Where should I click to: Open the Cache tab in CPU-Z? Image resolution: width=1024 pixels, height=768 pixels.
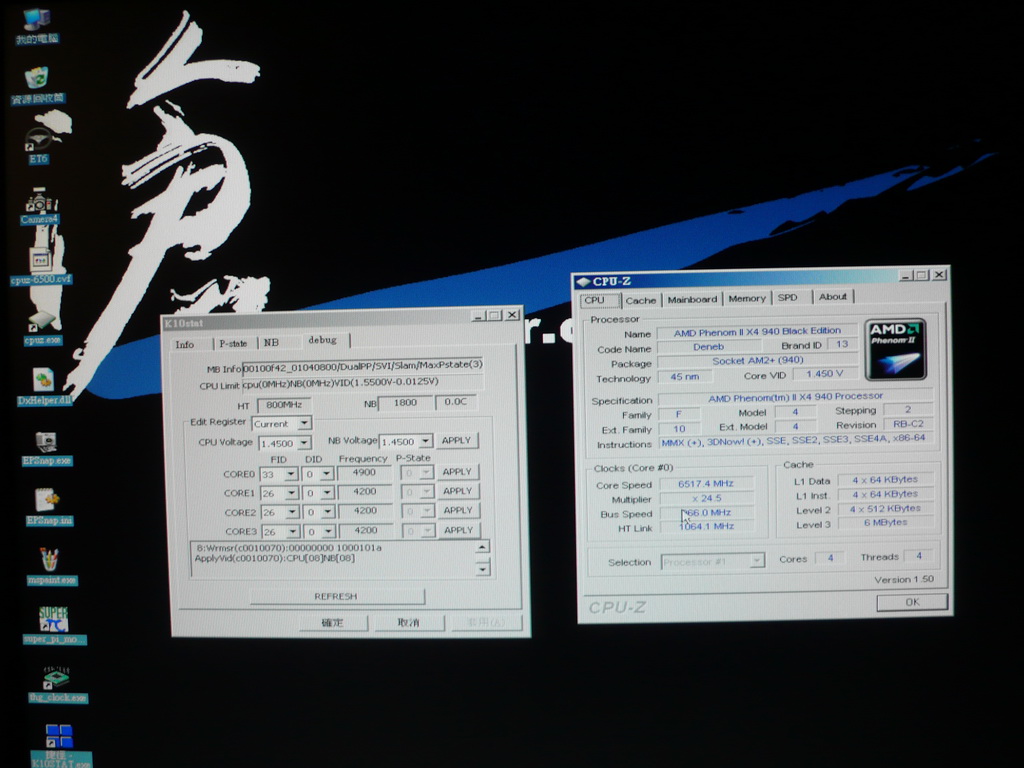click(x=640, y=300)
